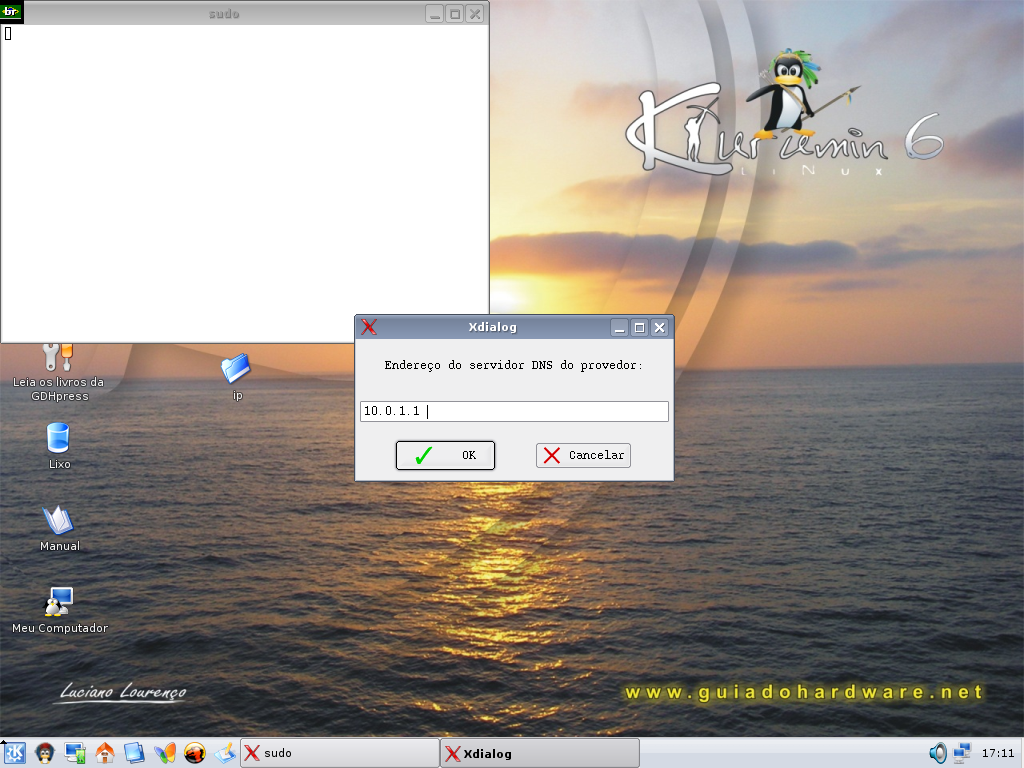Close the sudo window

[x=475, y=13]
